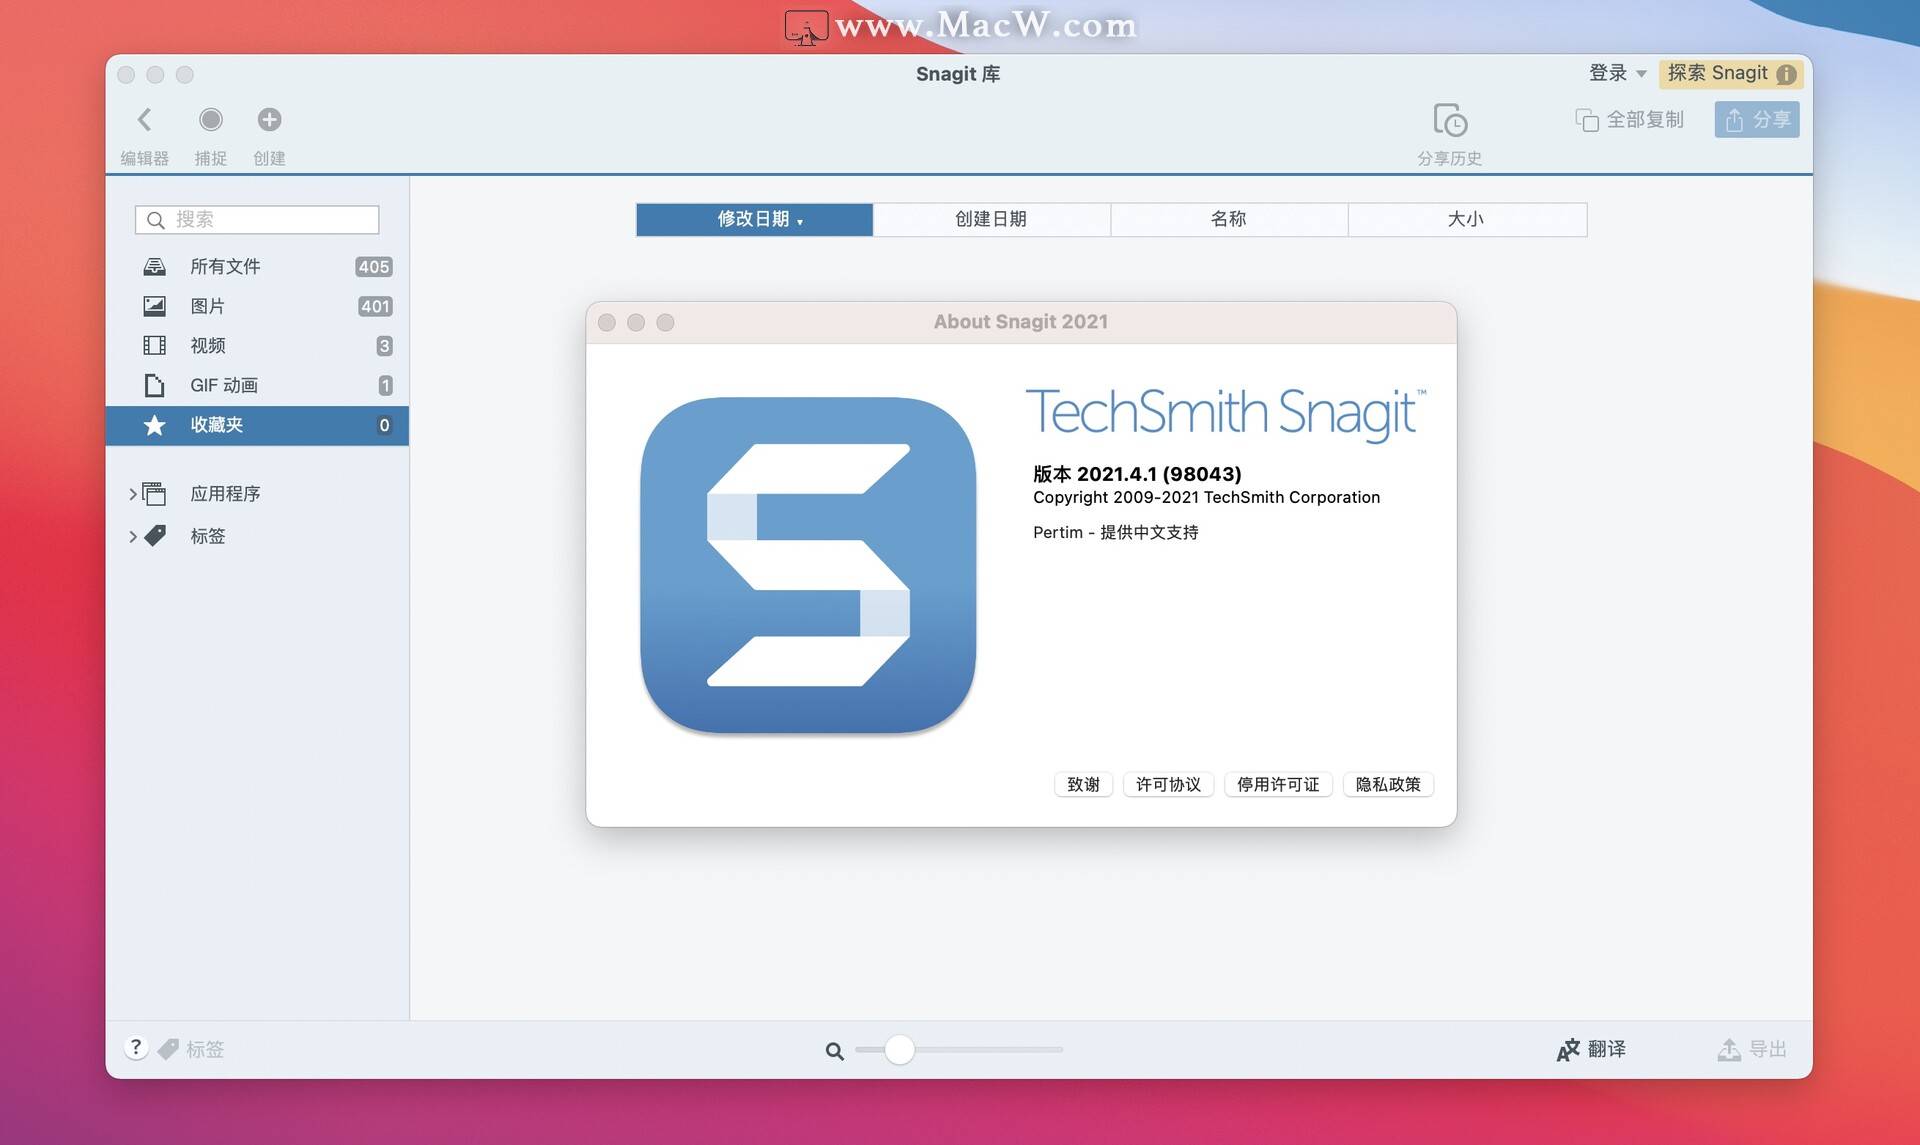The width and height of the screenshot is (1920, 1145).
Task: Close the About Snagit 2021 dialog
Action: (606, 322)
